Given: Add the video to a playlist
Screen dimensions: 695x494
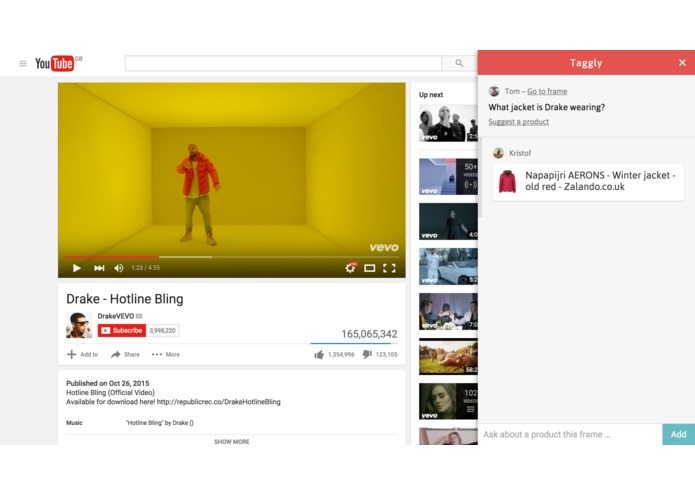Looking at the screenshot, I should tap(82, 354).
